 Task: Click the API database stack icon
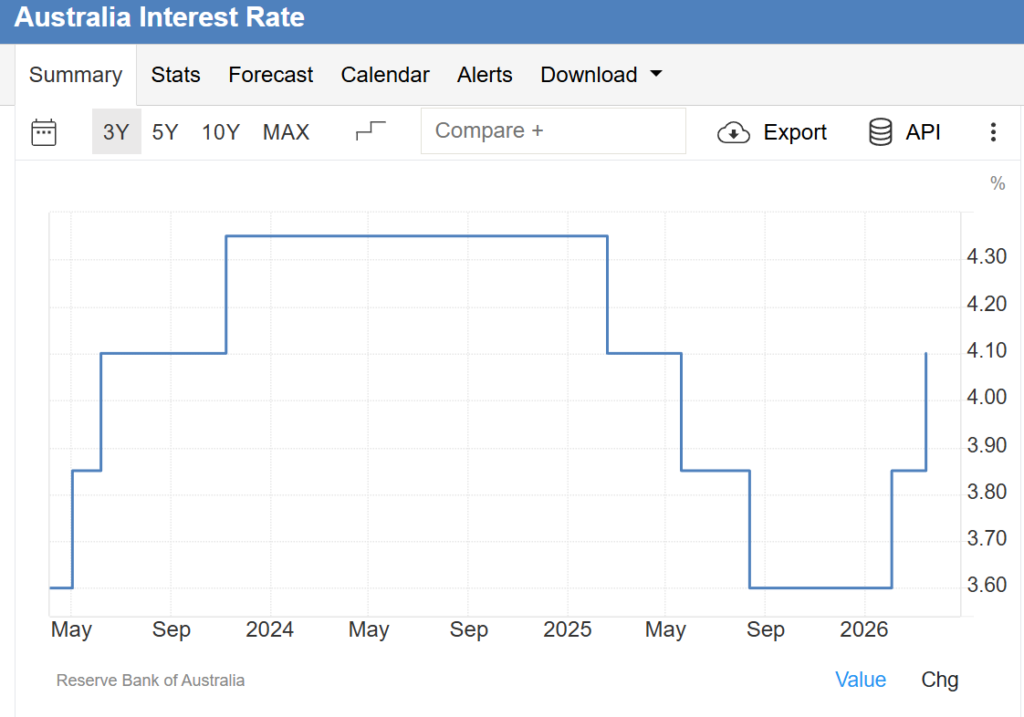[x=880, y=132]
